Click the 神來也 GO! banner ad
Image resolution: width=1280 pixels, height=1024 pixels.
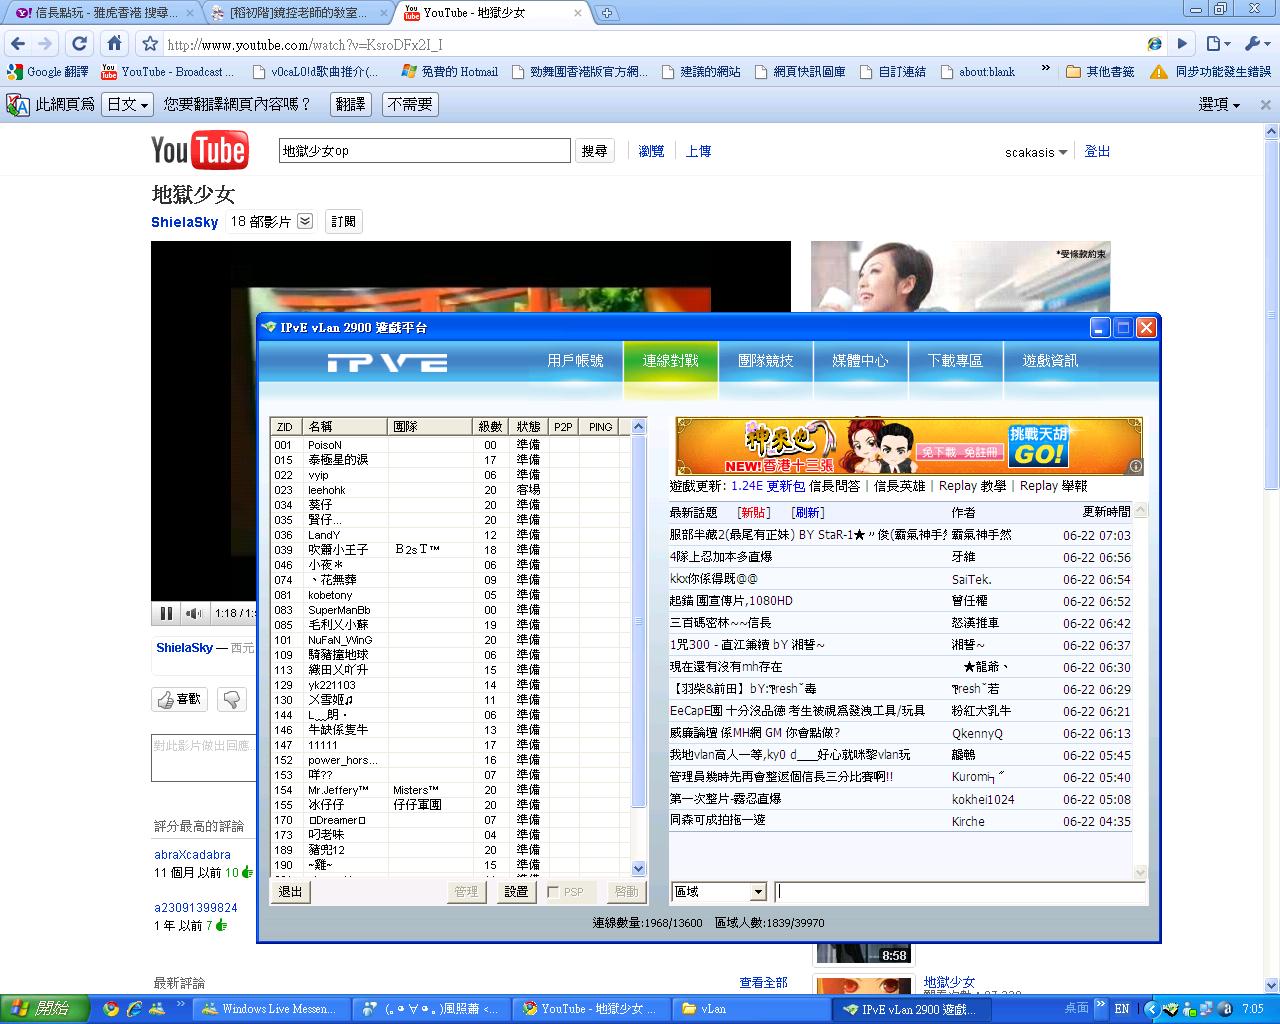coord(909,445)
